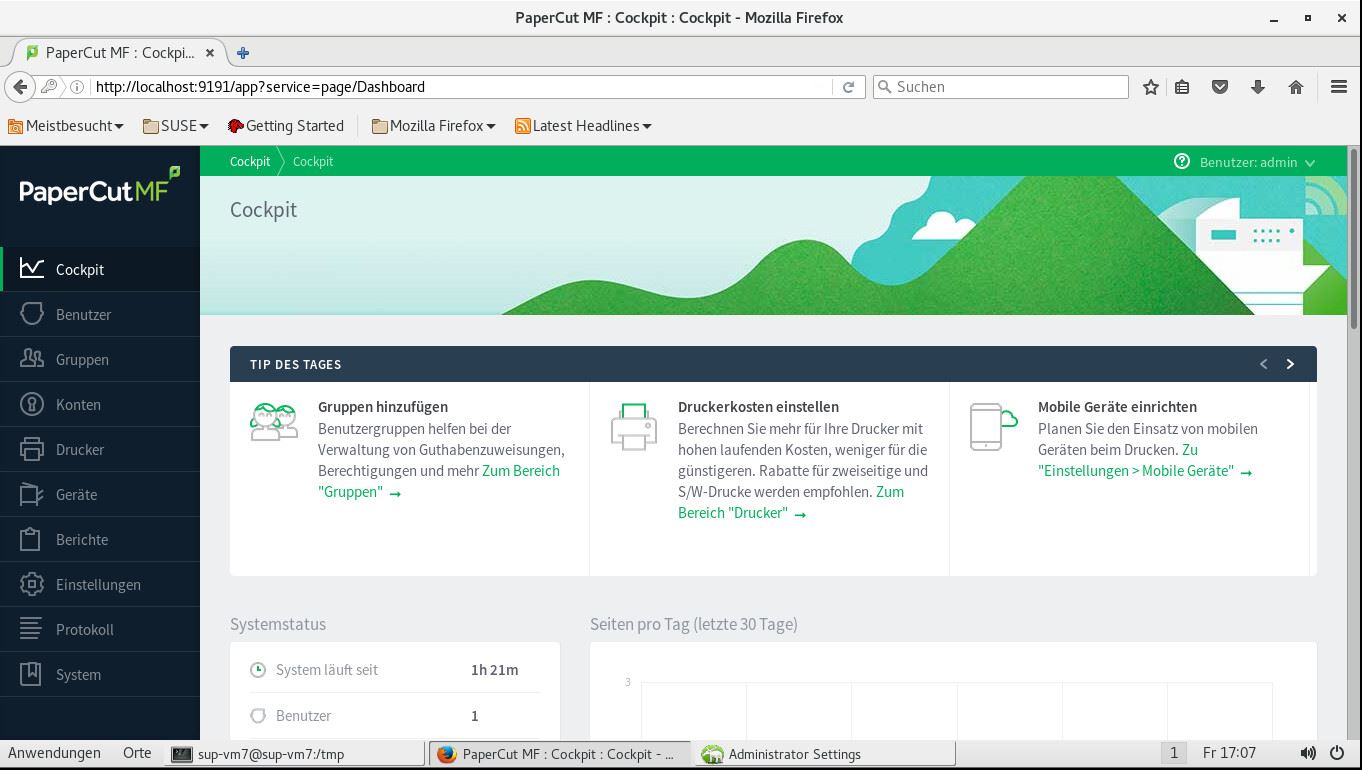1362x770 pixels.
Task: Open the Geräte section icon
Action: coord(32,495)
